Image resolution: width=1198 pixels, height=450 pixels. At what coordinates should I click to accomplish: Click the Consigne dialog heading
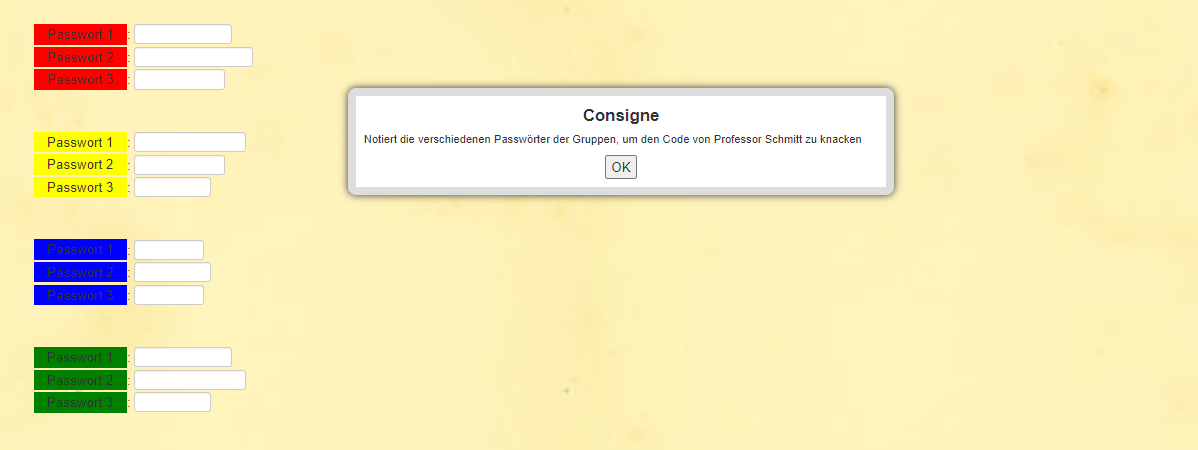point(620,115)
